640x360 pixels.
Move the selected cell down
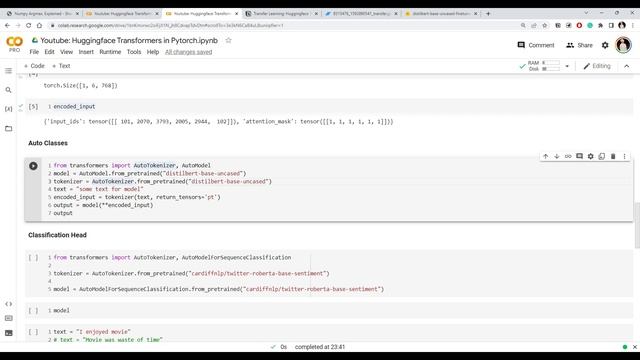tap(557, 156)
